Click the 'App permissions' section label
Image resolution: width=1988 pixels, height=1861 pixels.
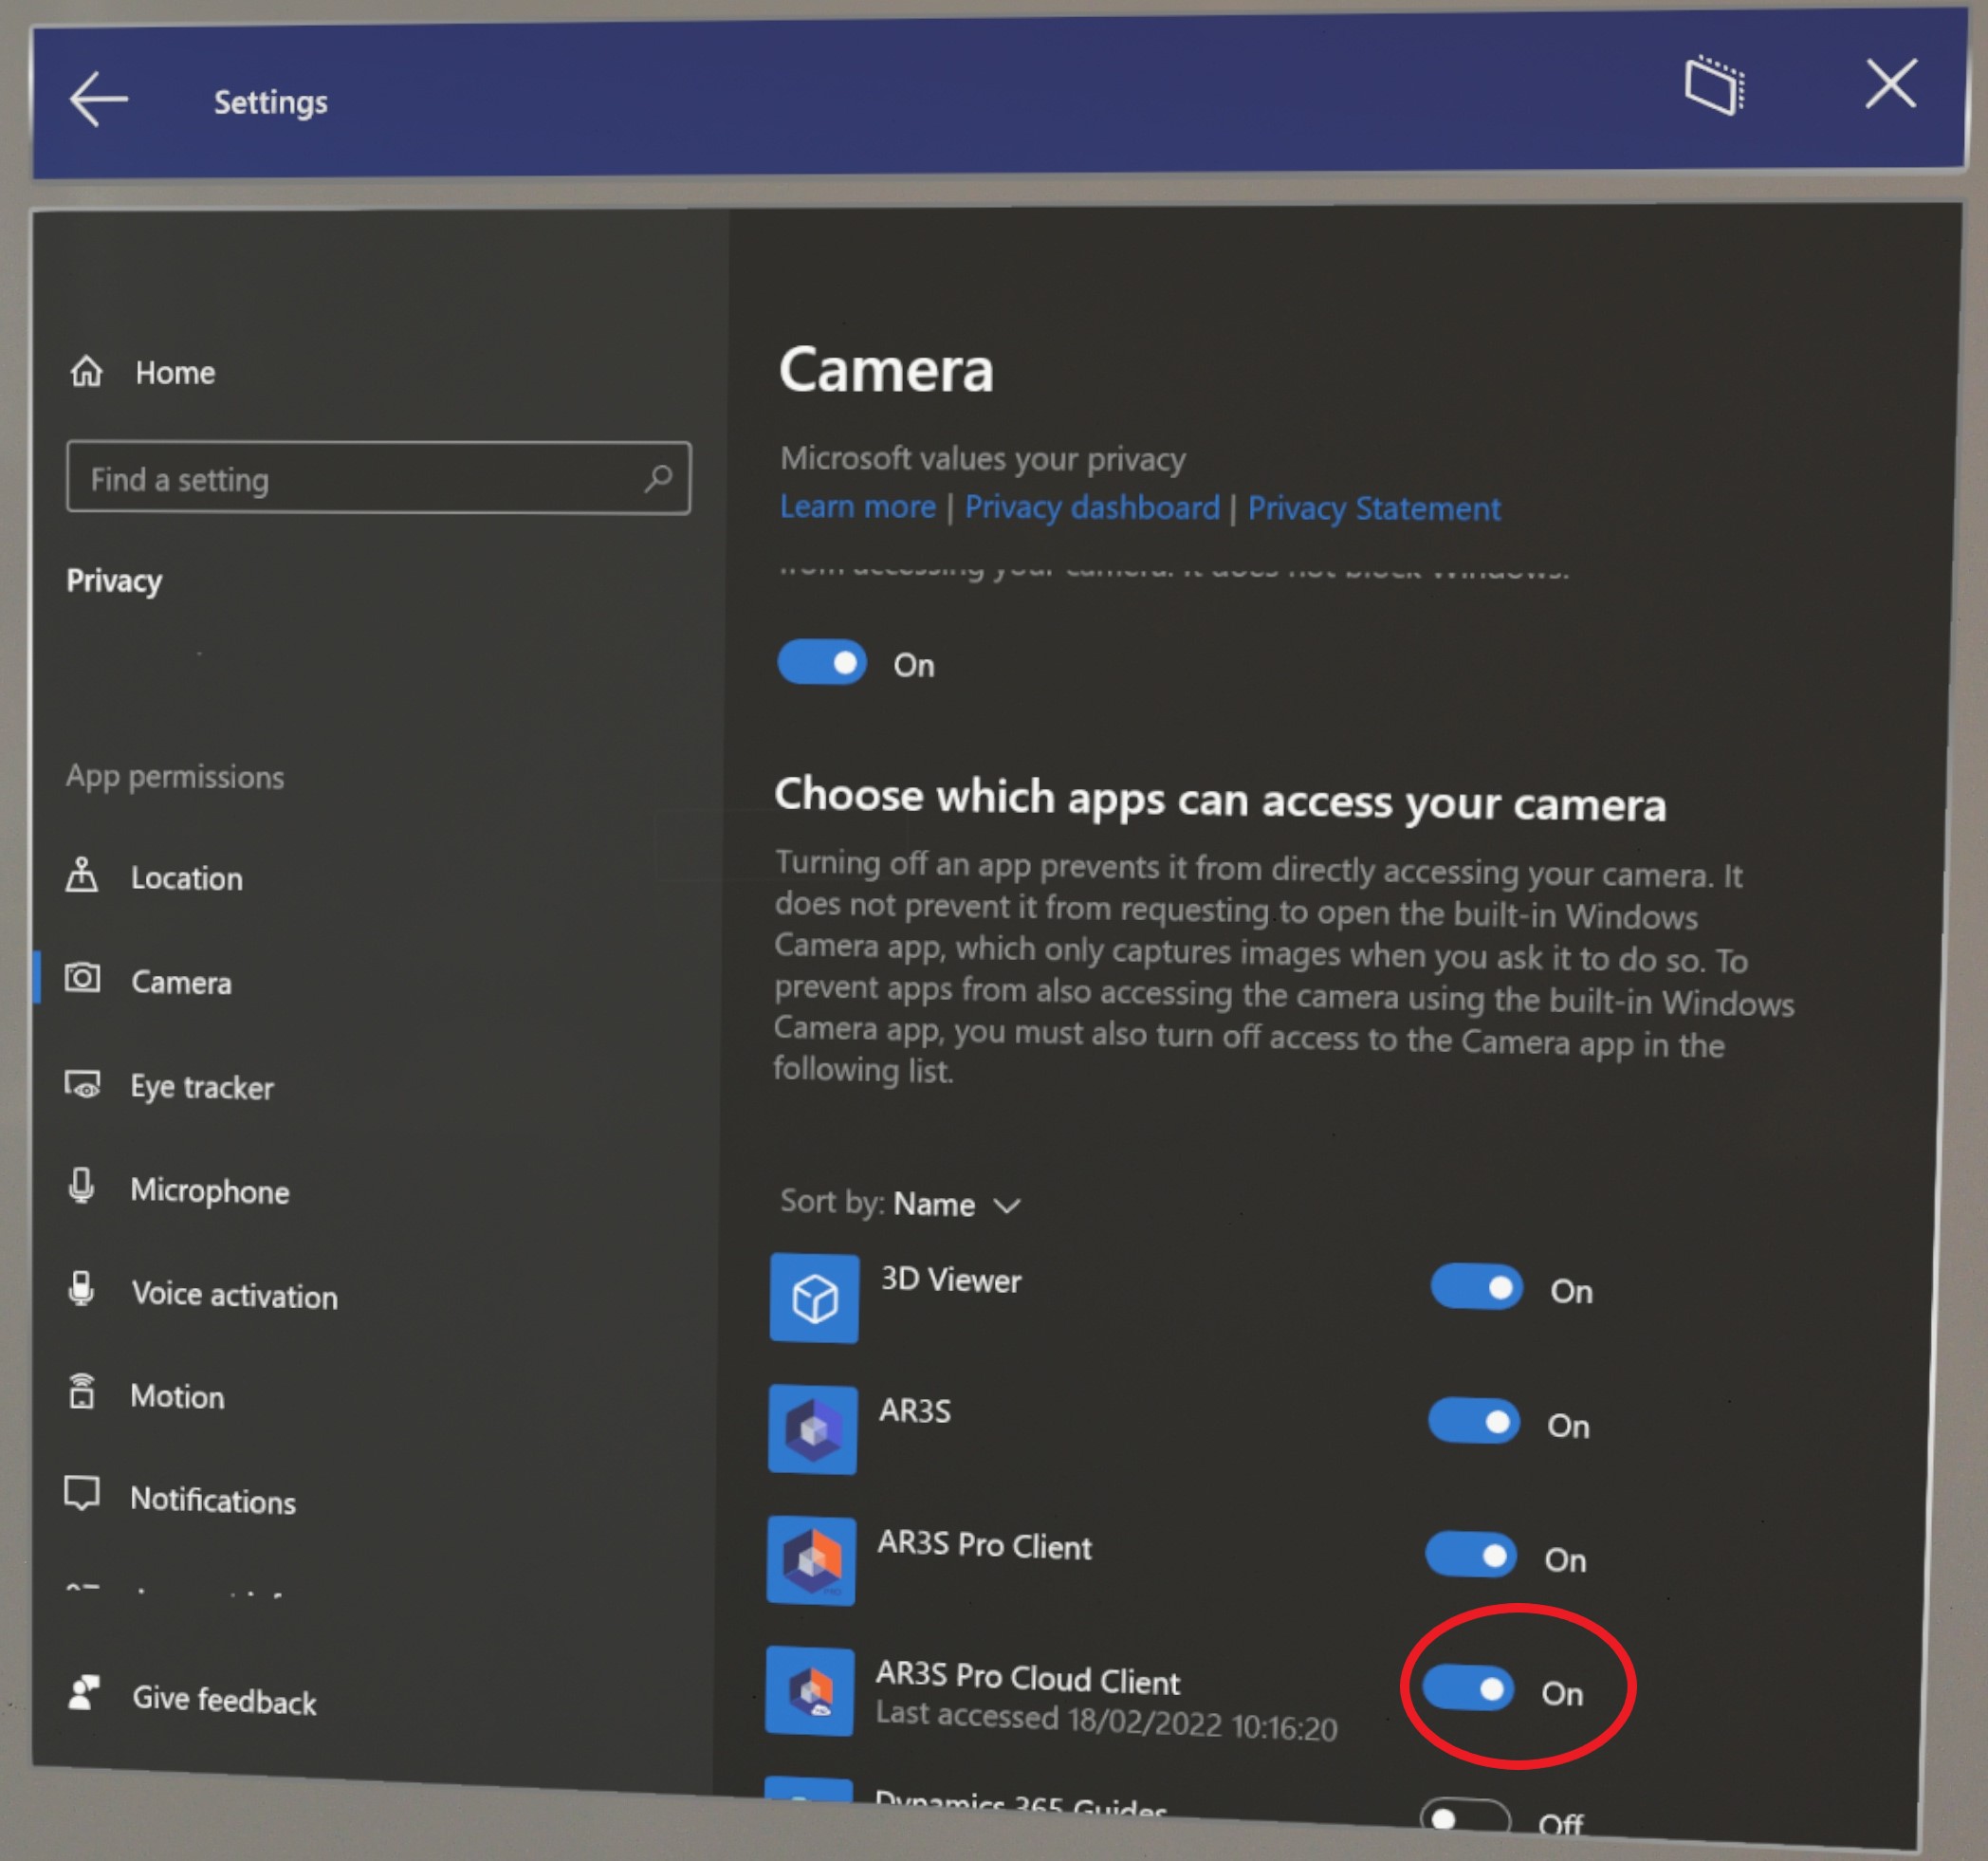pyautogui.click(x=175, y=777)
